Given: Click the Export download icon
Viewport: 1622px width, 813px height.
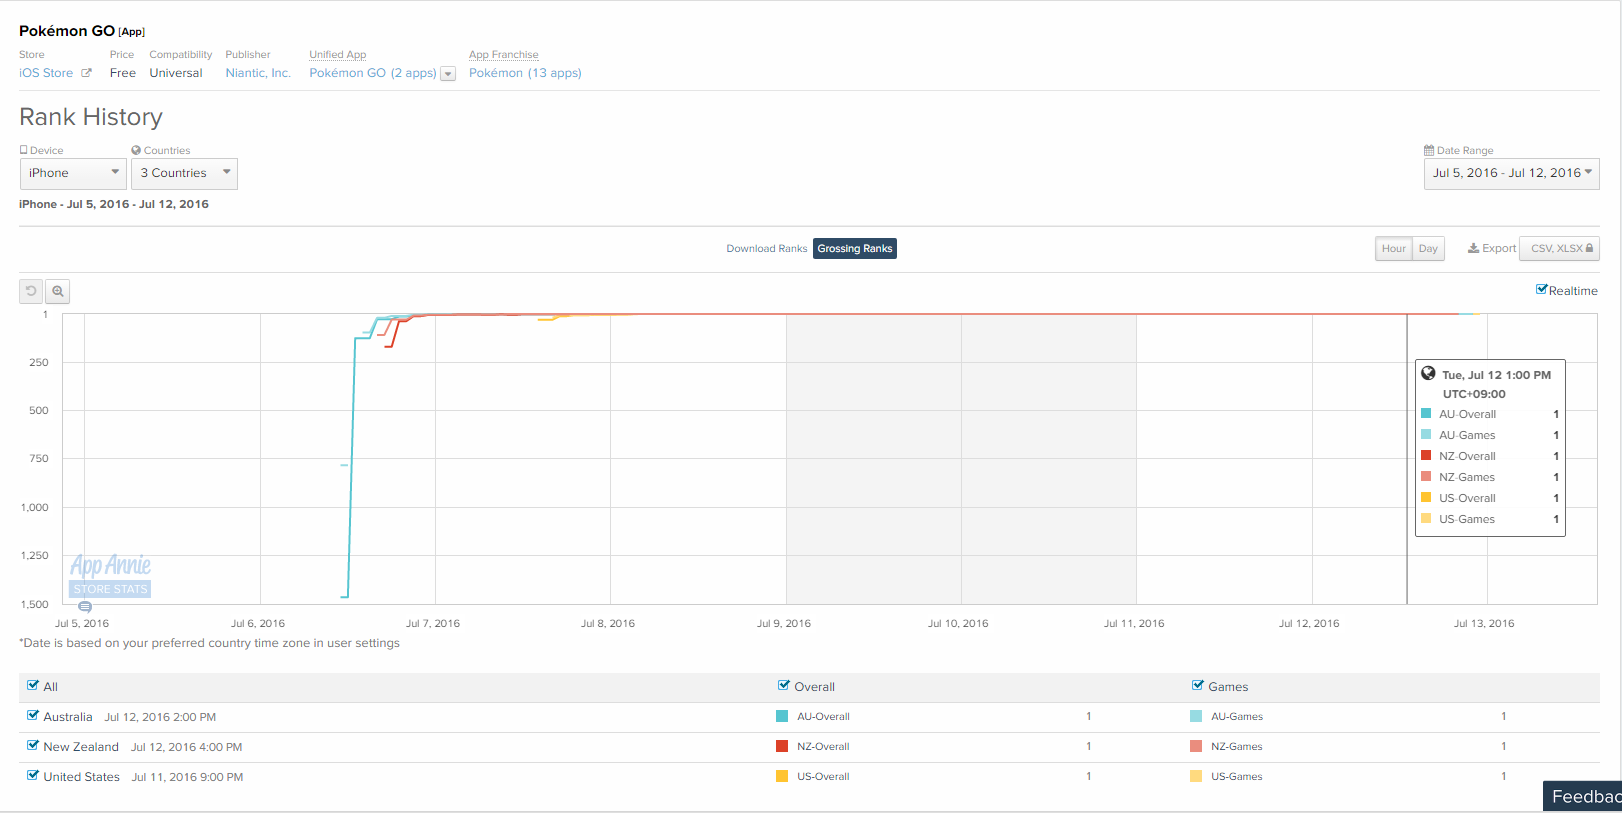Looking at the screenshot, I should tap(1473, 249).
